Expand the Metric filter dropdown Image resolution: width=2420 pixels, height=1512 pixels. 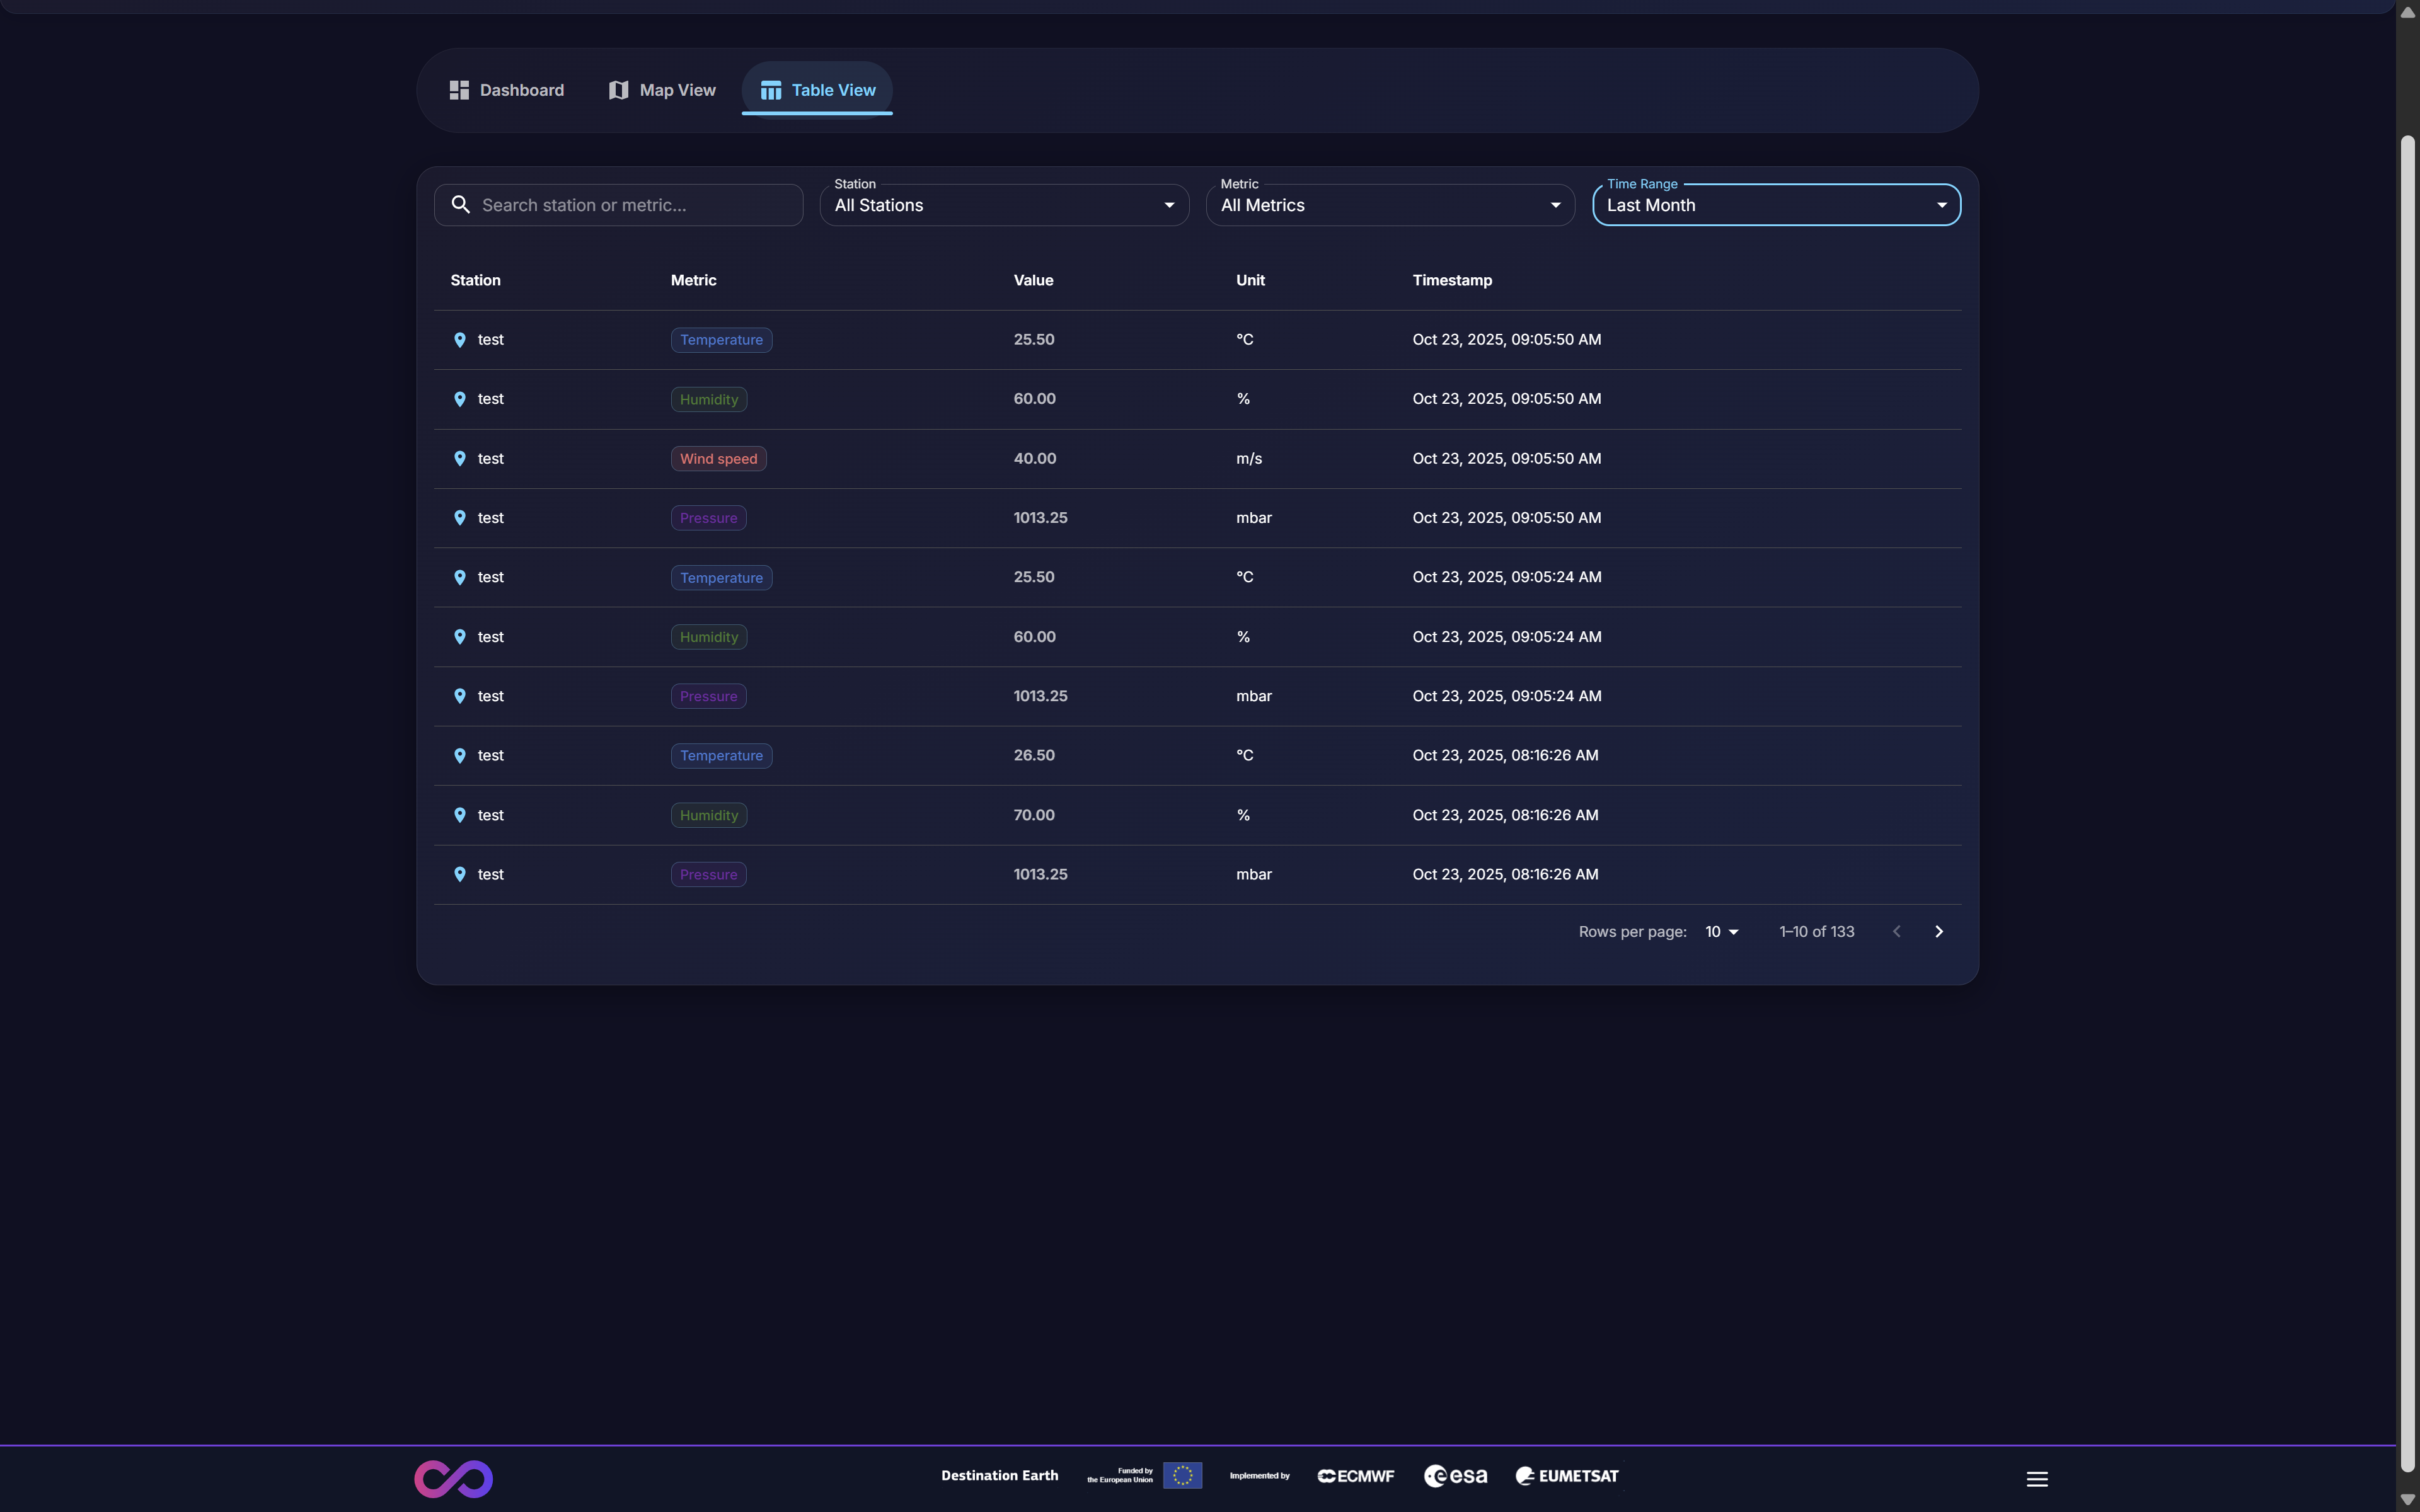point(1390,205)
